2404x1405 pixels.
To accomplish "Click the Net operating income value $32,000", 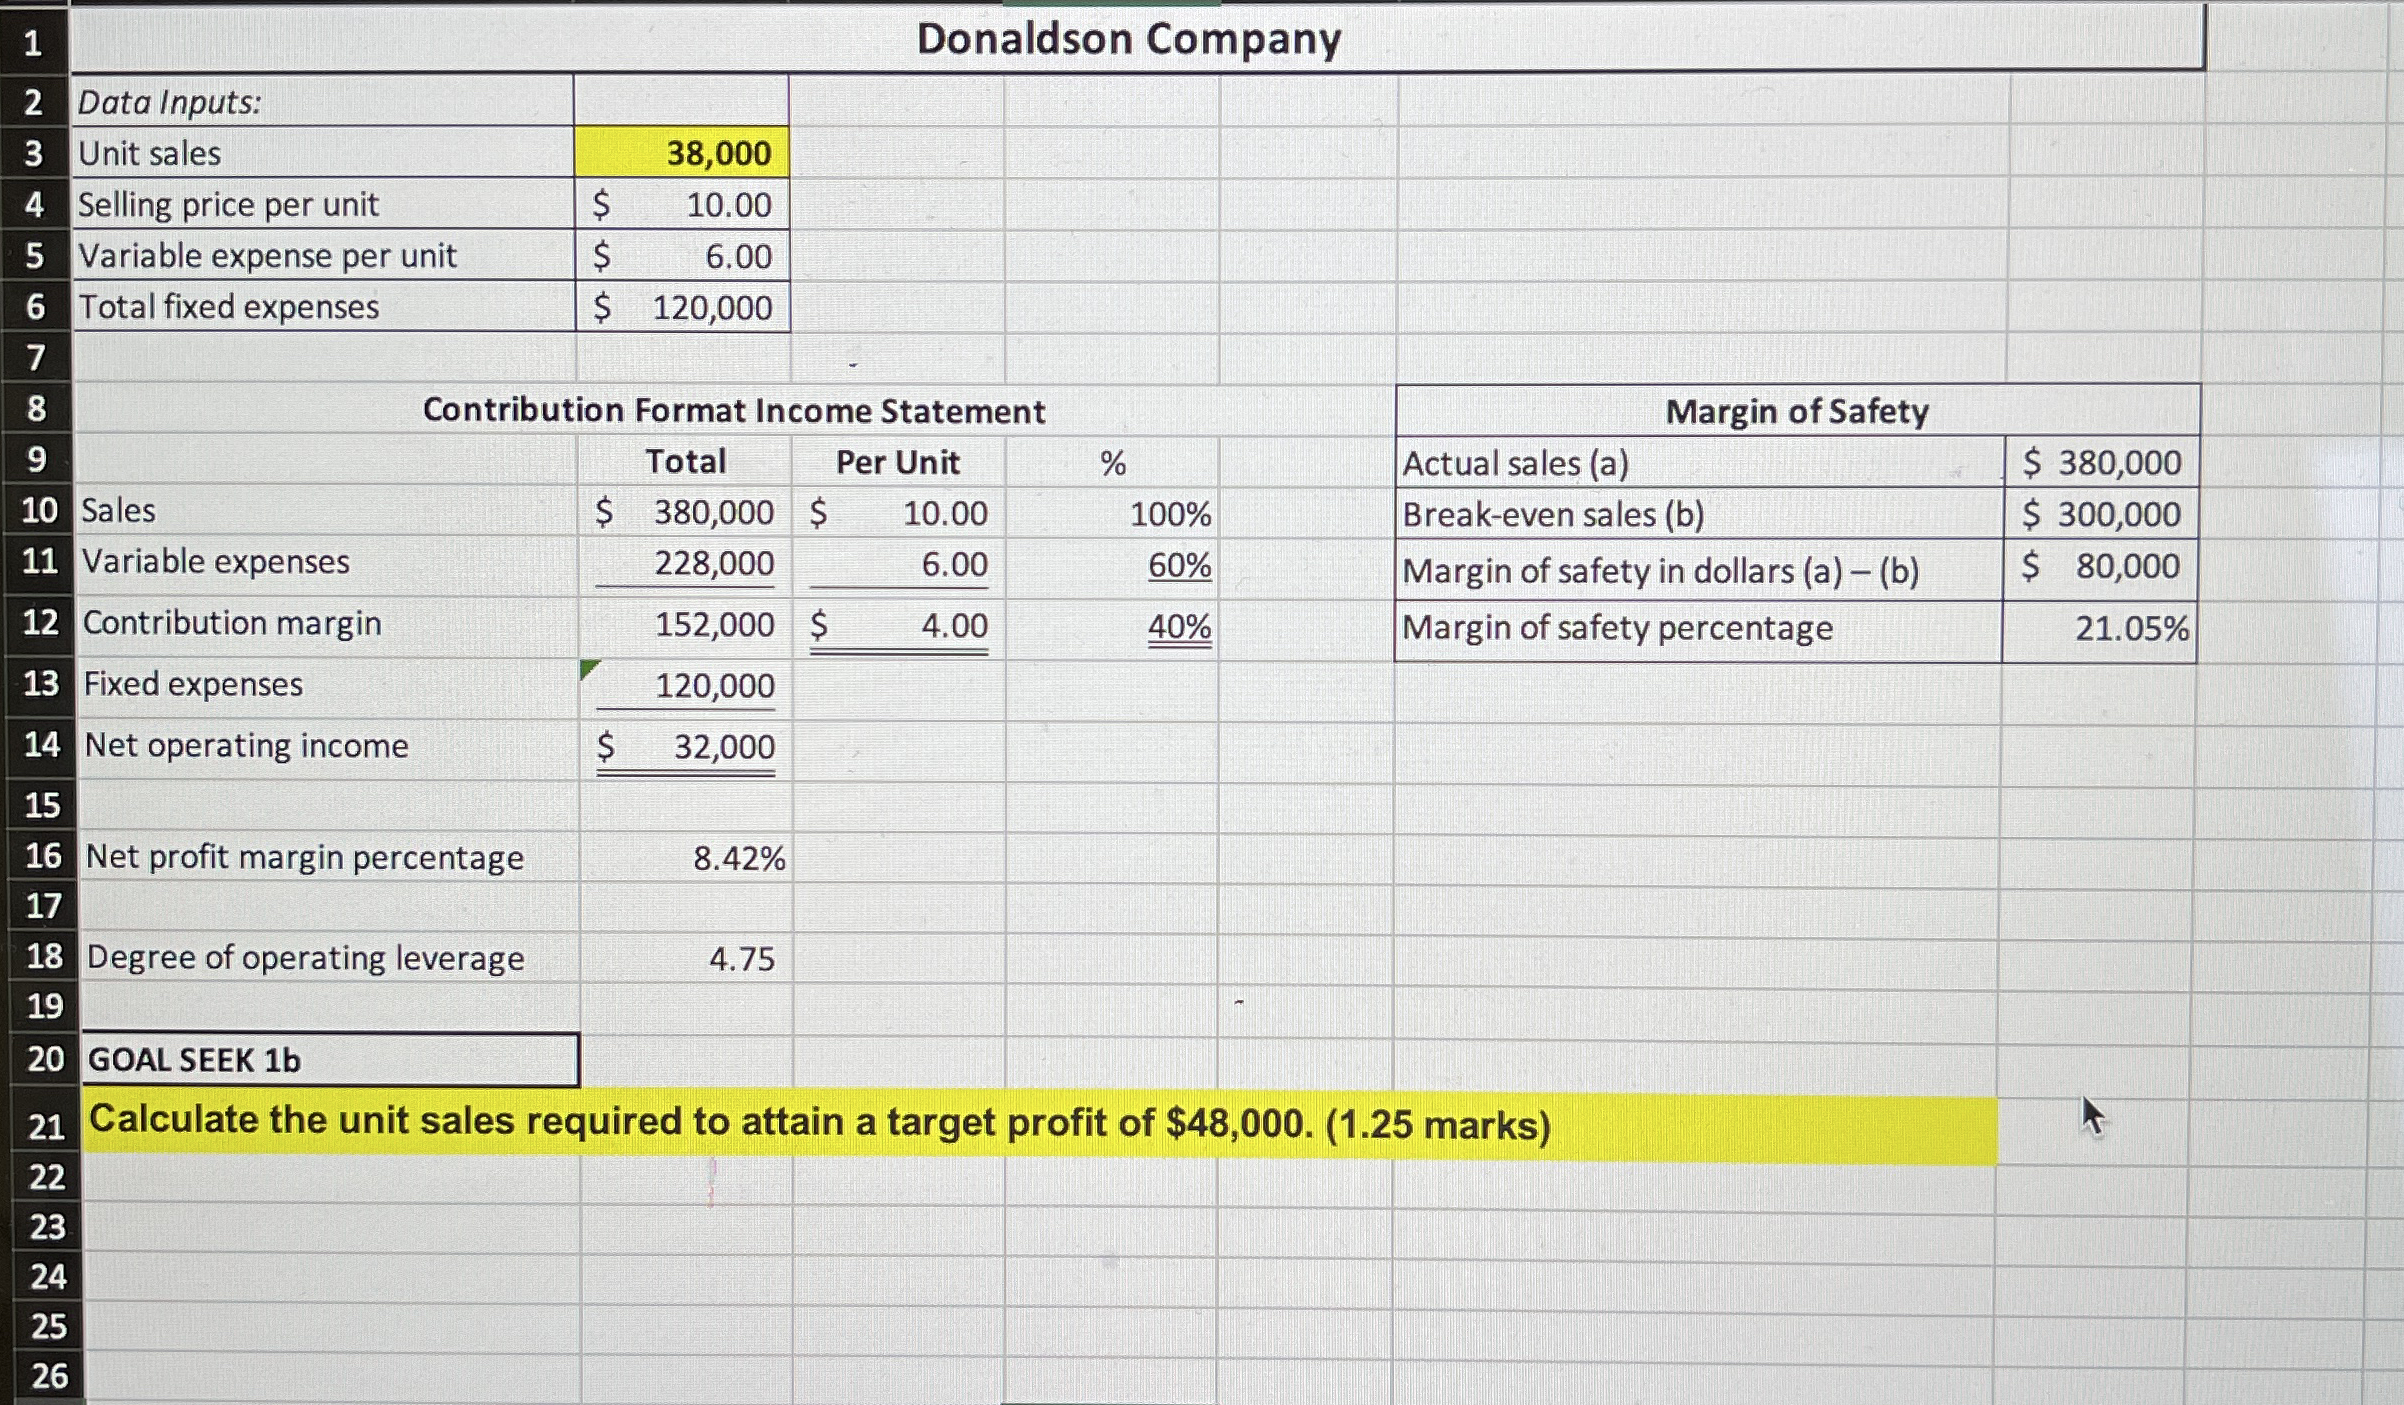I will (x=683, y=746).
